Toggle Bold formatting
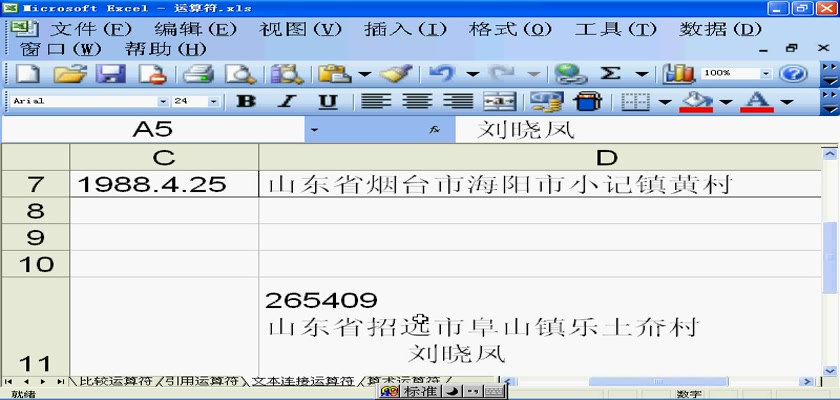The height and width of the screenshot is (400, 840). [x=245, y=101]
